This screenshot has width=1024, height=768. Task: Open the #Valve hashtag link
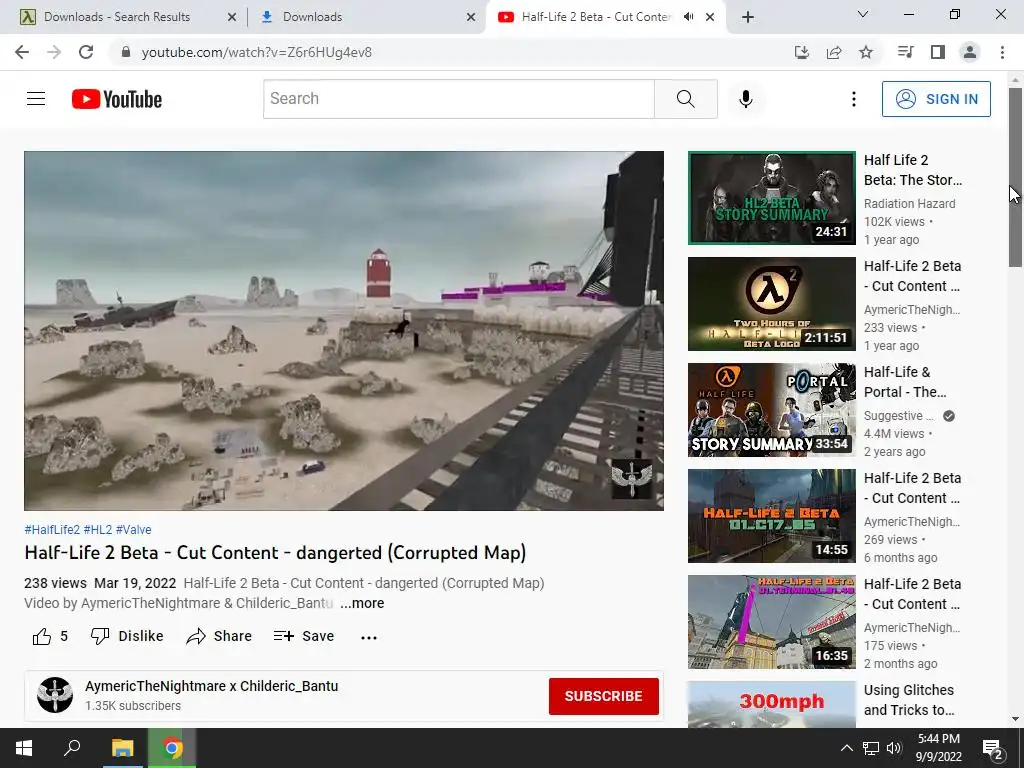pyautogui.click(x=133, y=530)
